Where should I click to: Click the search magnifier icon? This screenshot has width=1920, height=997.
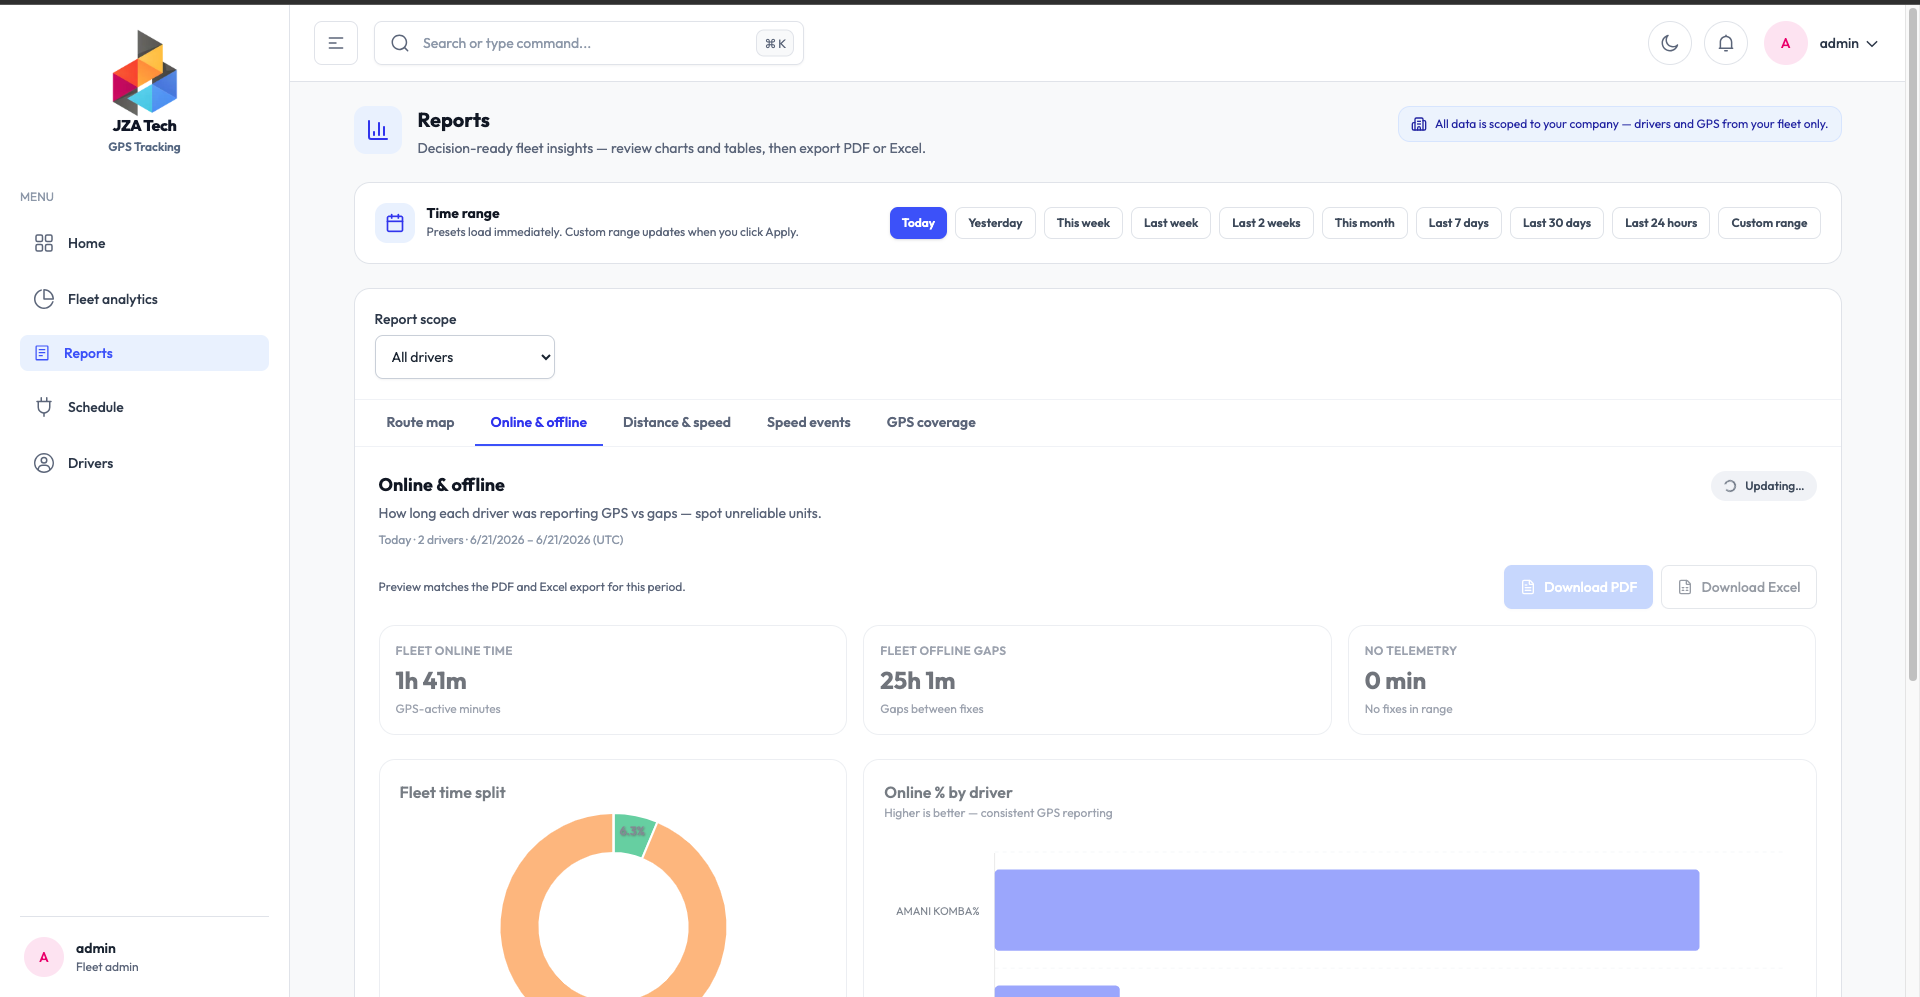[x=400, y=43]
